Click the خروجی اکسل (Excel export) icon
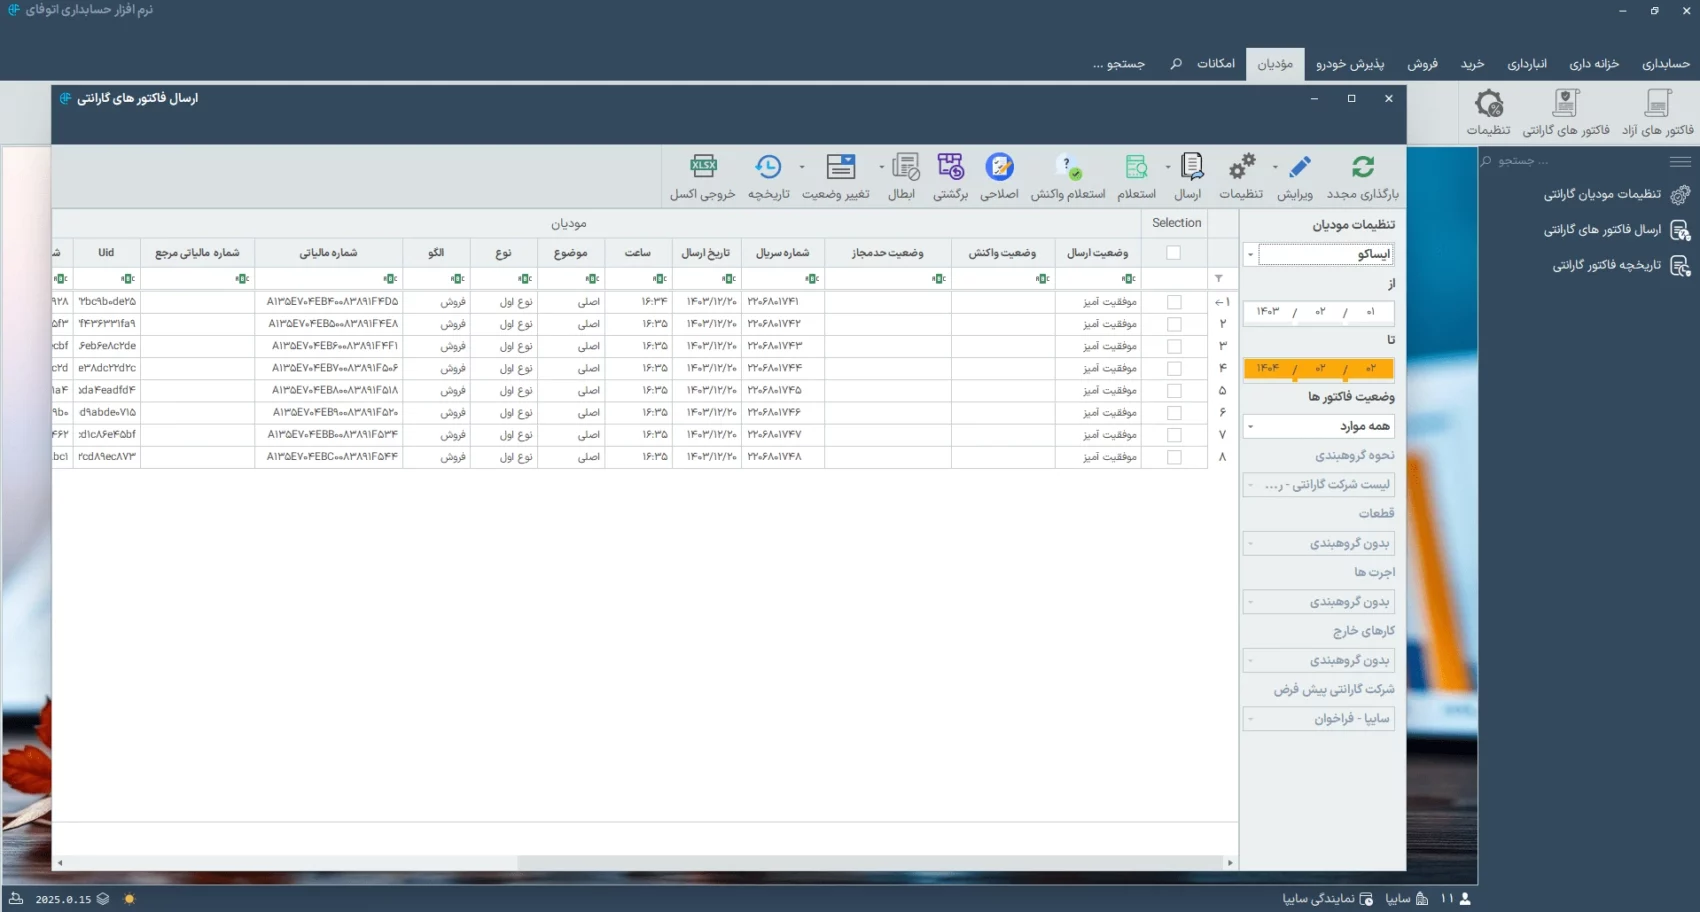The width and height of the screenshot is (1700, 912). click(x=703, y=167)
